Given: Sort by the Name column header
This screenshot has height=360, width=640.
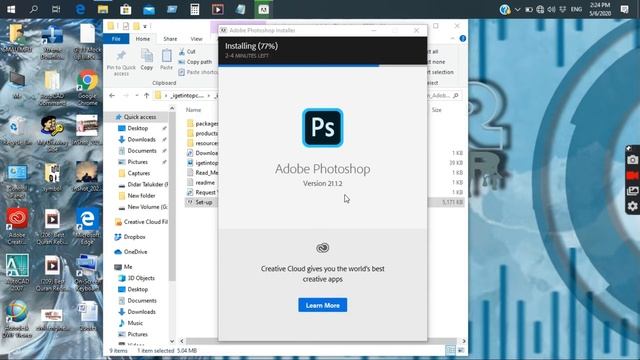Looking at the screenshot, I should pos(193,110).
